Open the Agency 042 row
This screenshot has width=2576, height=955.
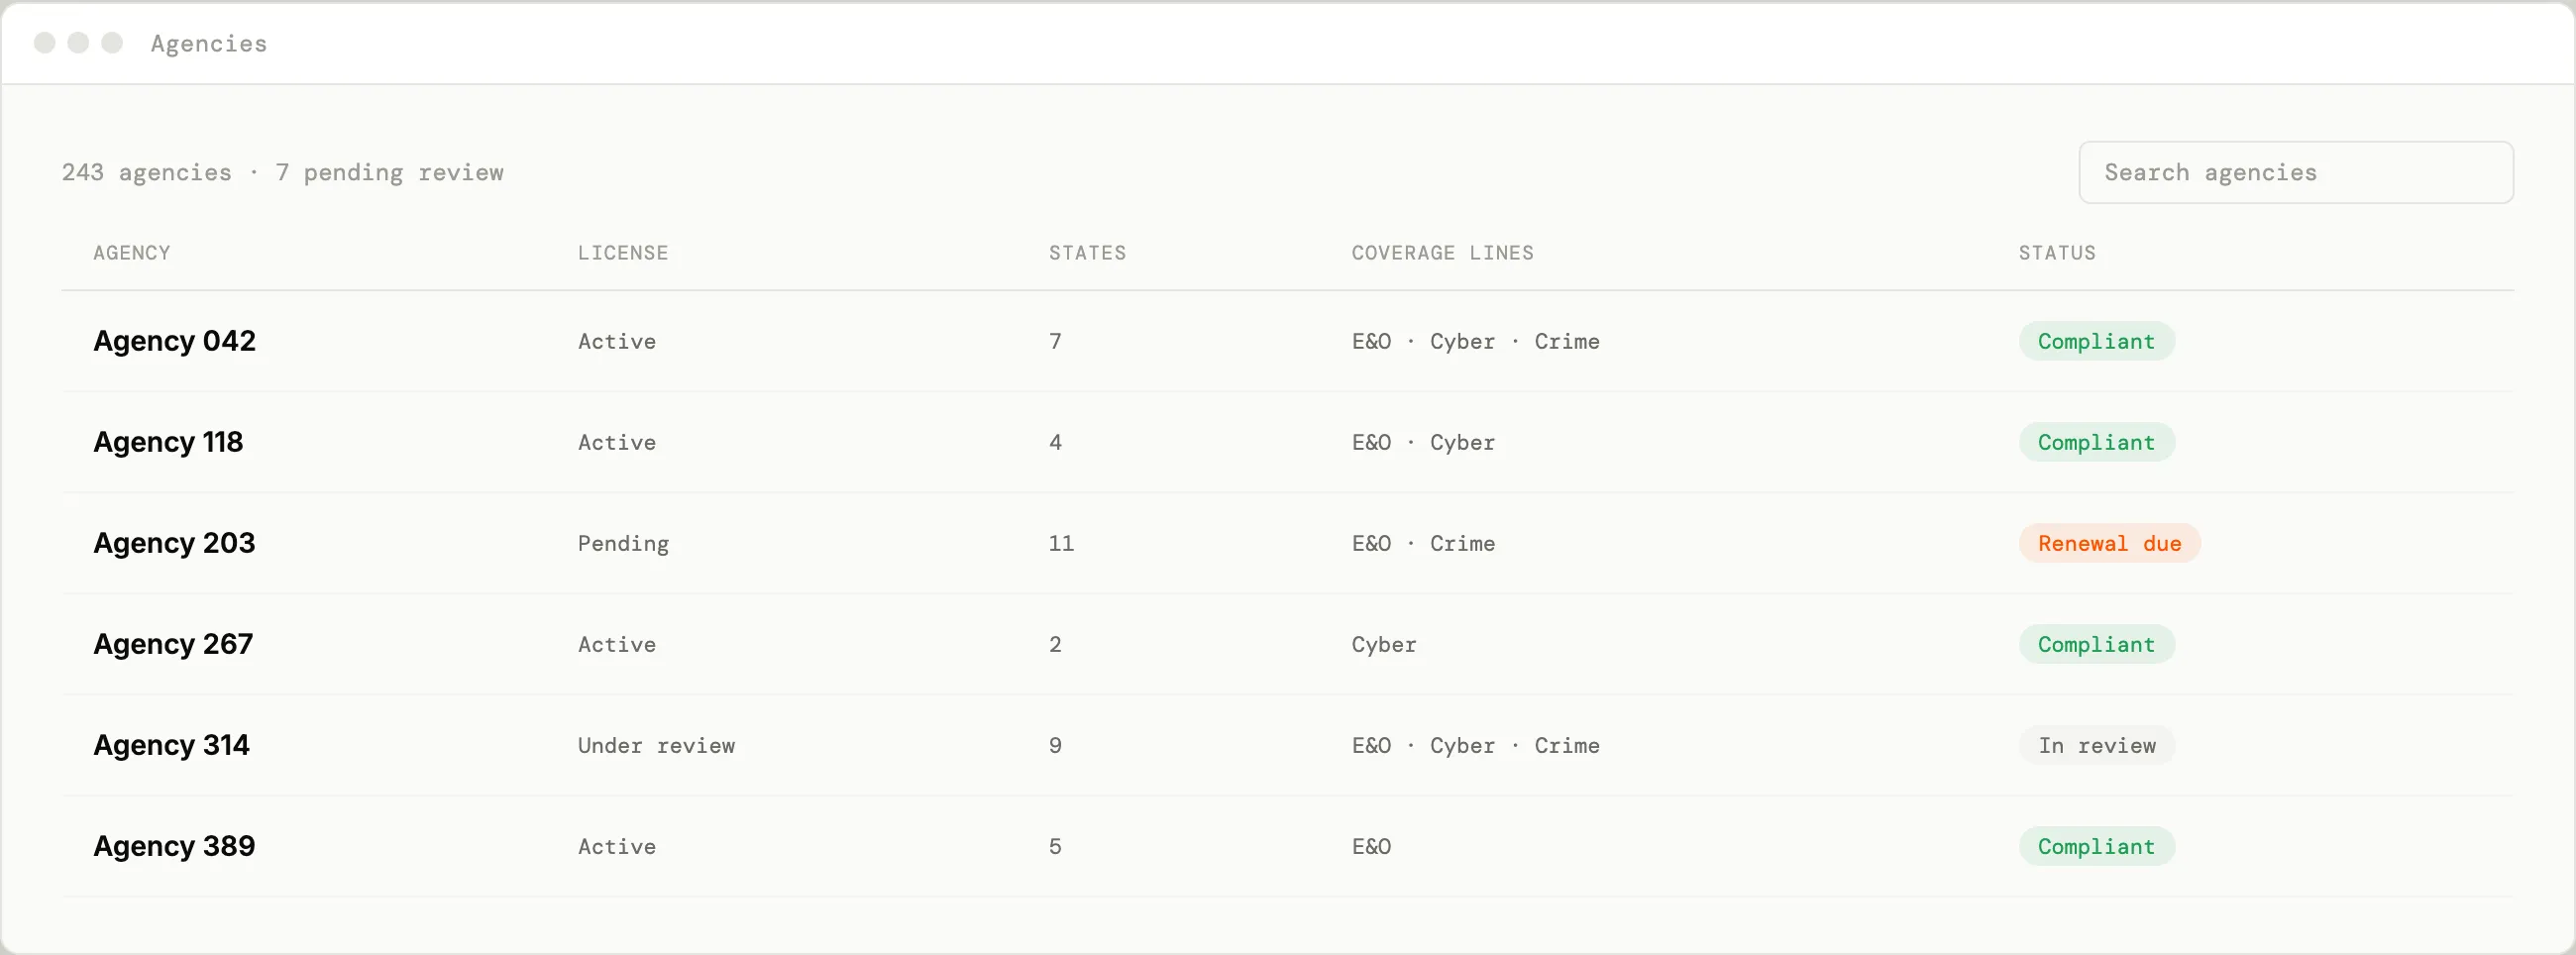pyautogui.click(x=1287, y=341)
